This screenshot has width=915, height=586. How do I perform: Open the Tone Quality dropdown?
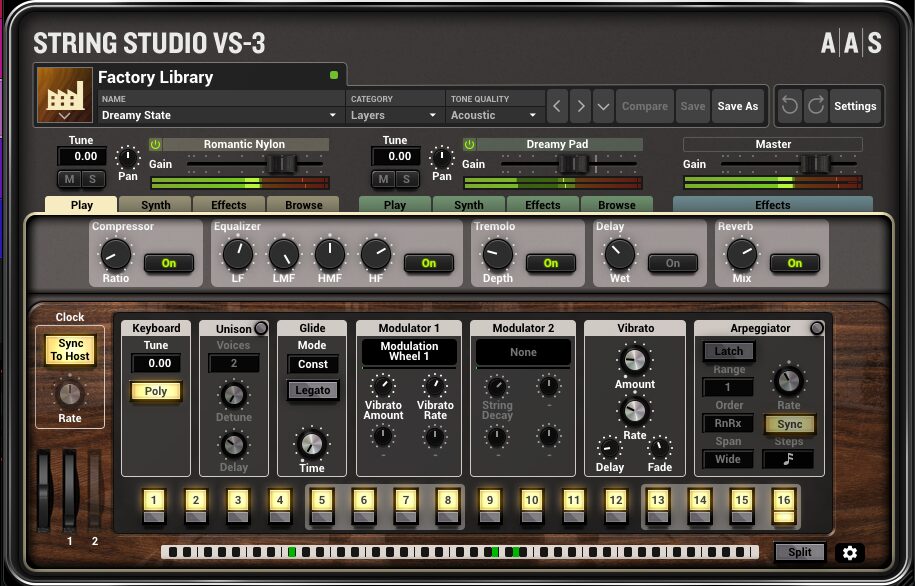[x=494, y=115]
